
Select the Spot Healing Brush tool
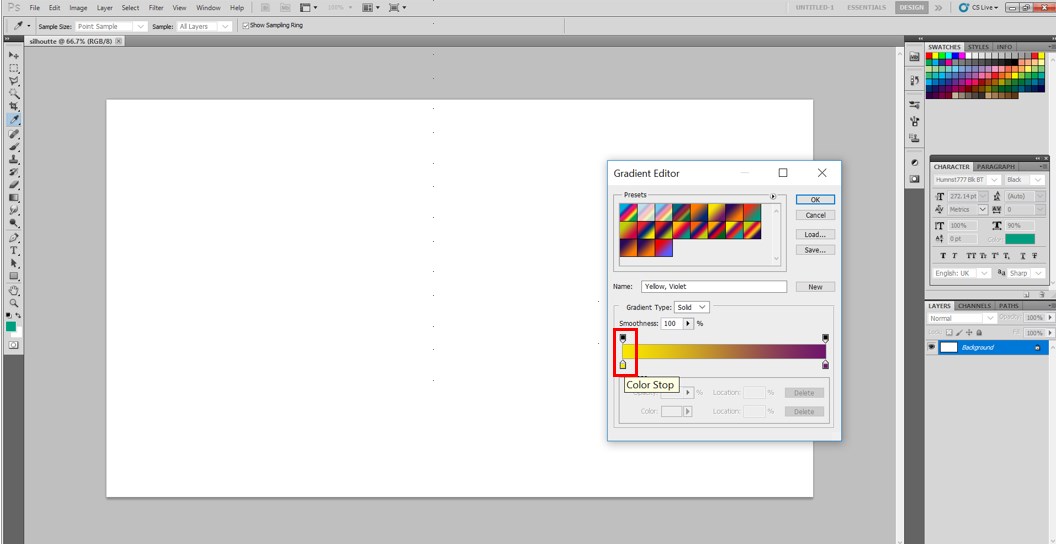tap(13, 134)
